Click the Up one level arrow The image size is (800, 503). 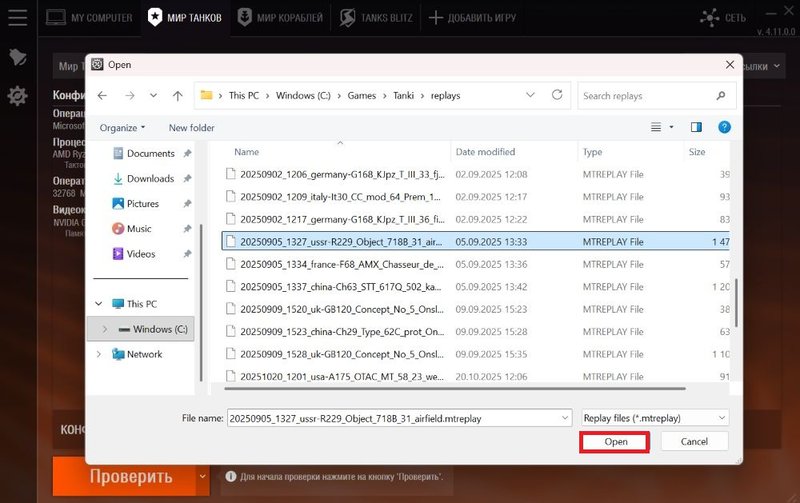(x=178, y=96)
